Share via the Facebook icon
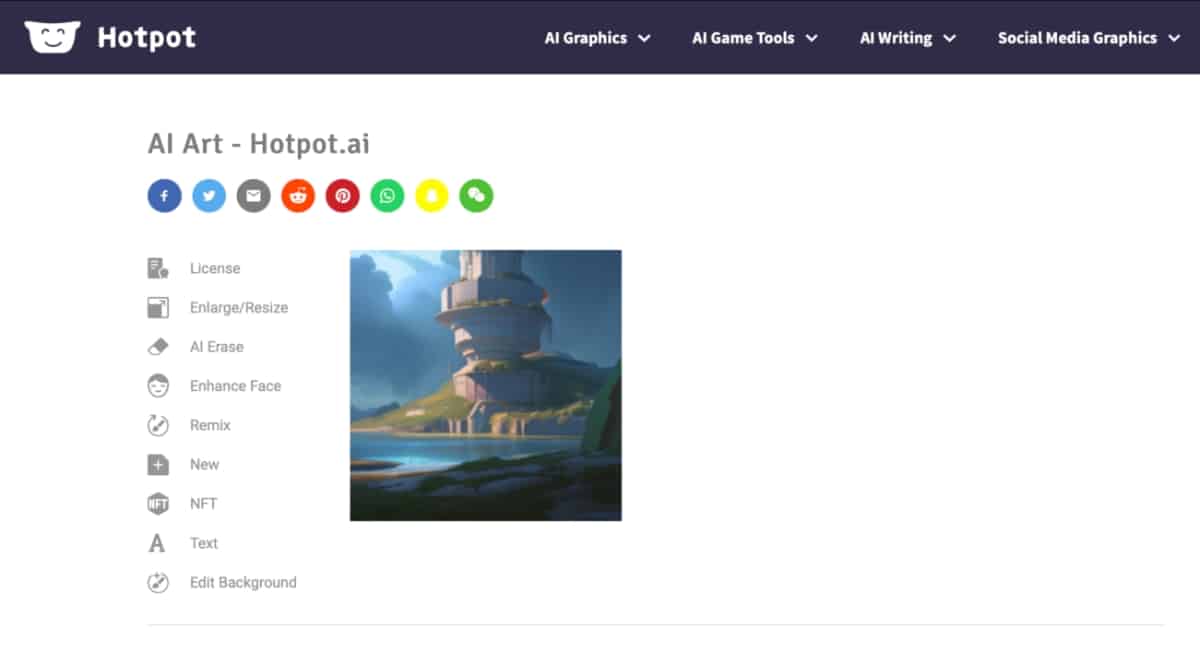The width and height of the screenshot is (1200, 646). [165, 195]
